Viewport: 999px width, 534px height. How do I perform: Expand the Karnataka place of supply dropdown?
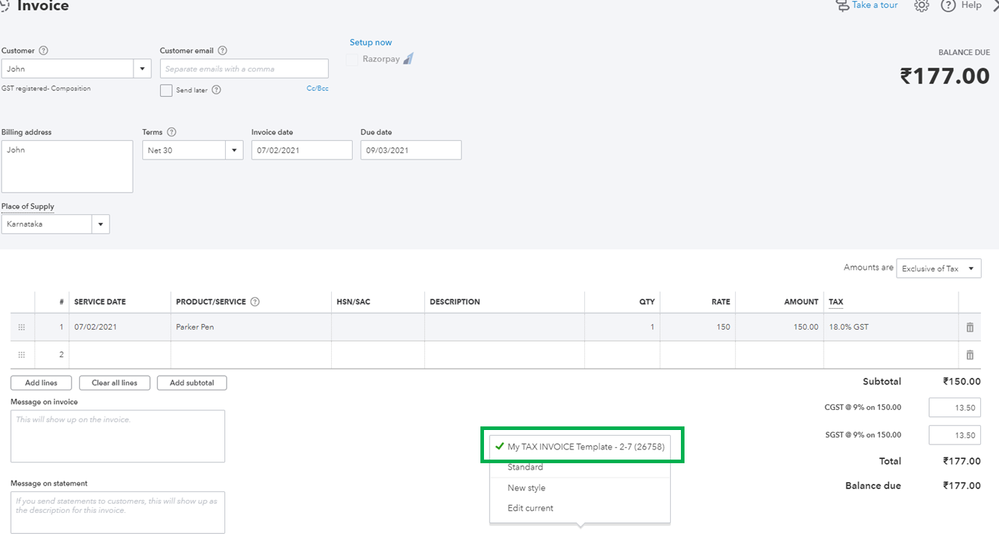click(x=100, y=224)
